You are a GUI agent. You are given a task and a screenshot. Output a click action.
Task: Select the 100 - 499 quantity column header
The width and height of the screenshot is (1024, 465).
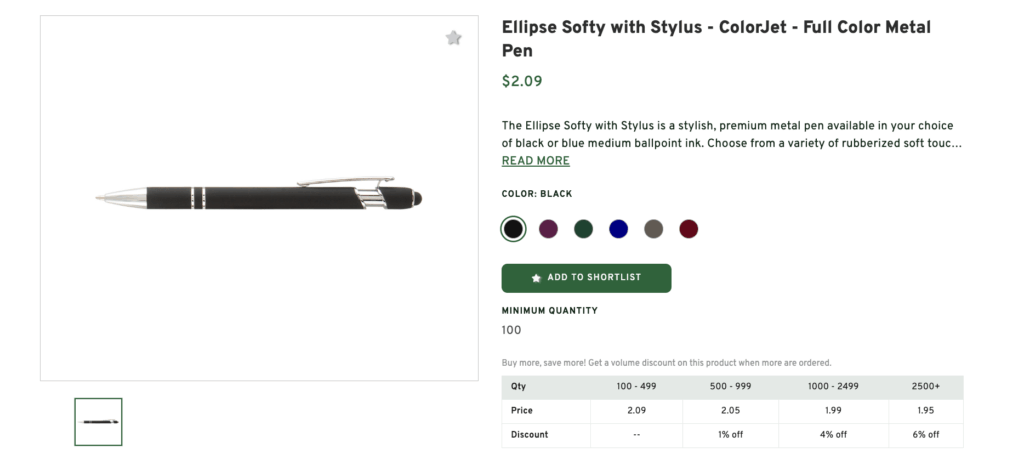click(x=636, y=387)
